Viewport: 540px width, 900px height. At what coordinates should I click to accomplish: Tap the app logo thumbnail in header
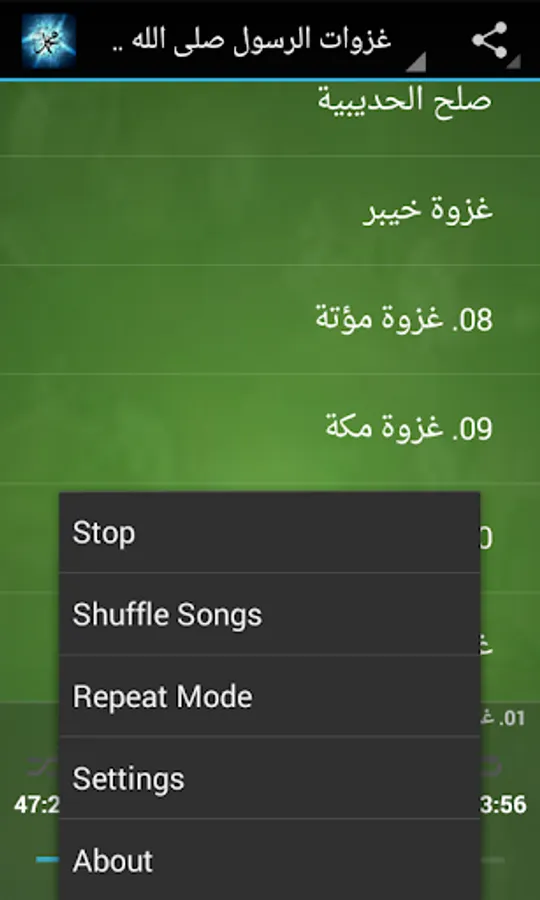pyautogui.click(x=49, y=40)
